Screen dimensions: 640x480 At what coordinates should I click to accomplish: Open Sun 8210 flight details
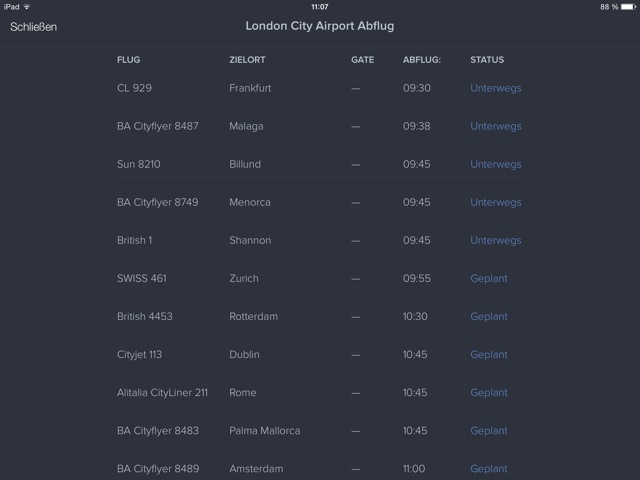(138, 164)
